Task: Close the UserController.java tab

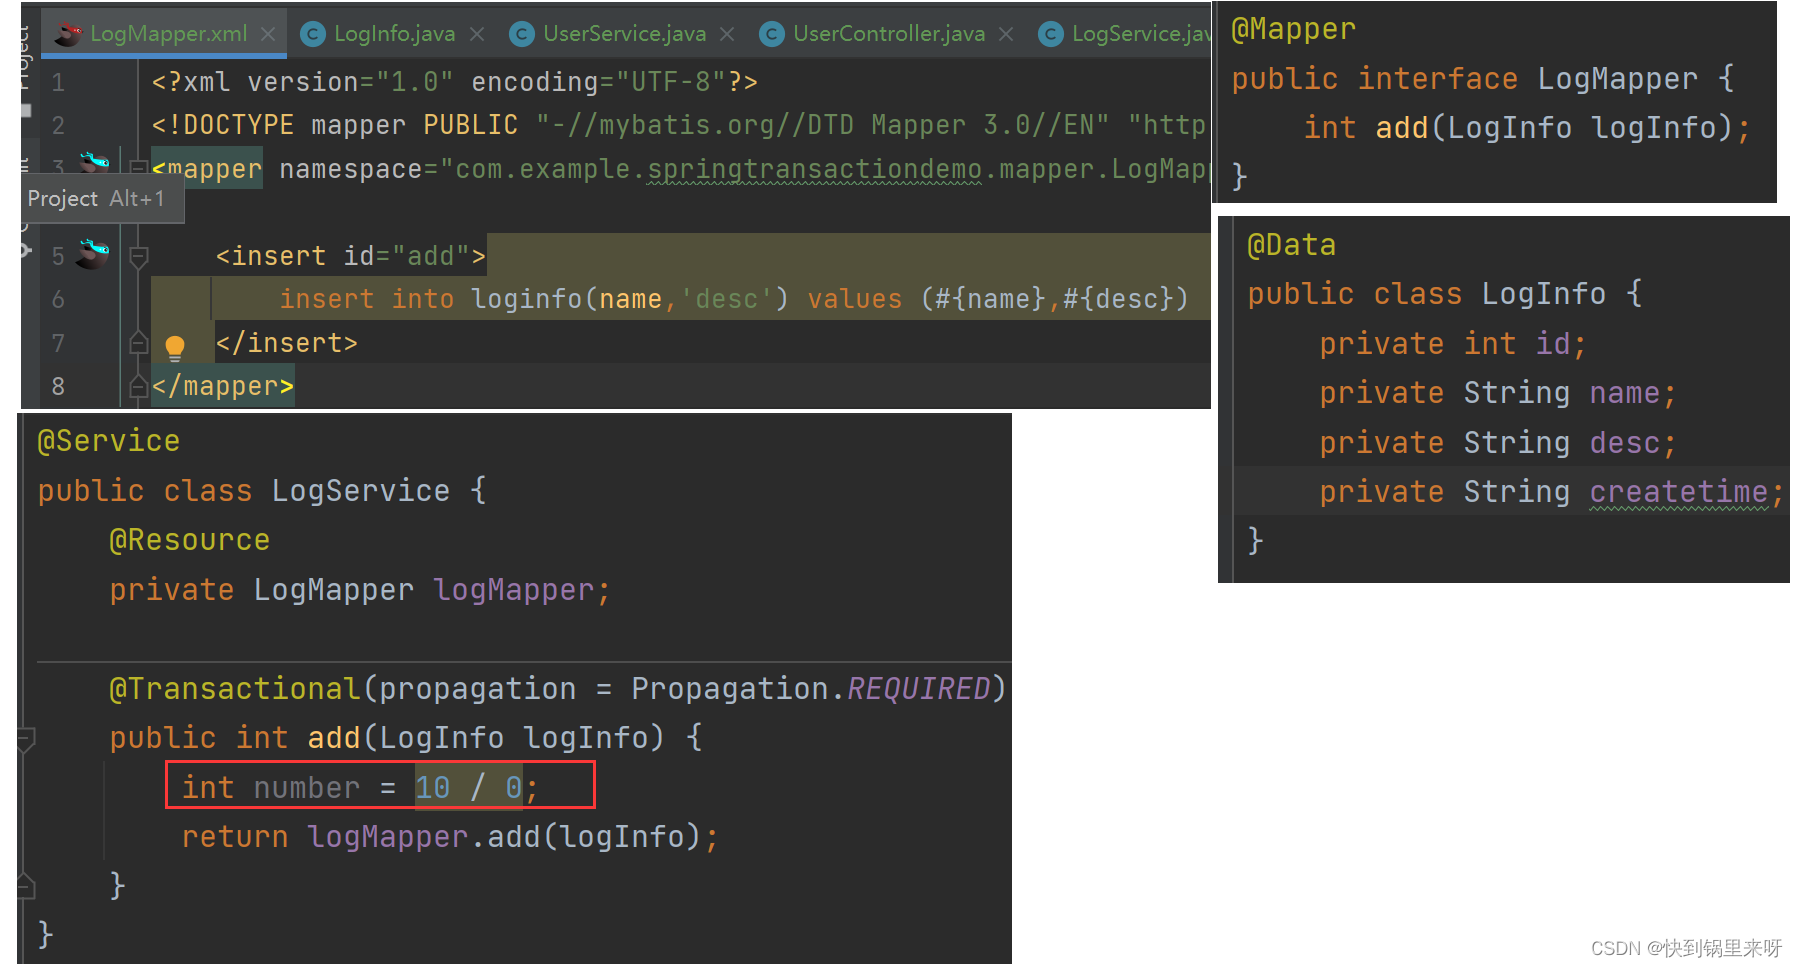Action: click(x=1006, y=34)
